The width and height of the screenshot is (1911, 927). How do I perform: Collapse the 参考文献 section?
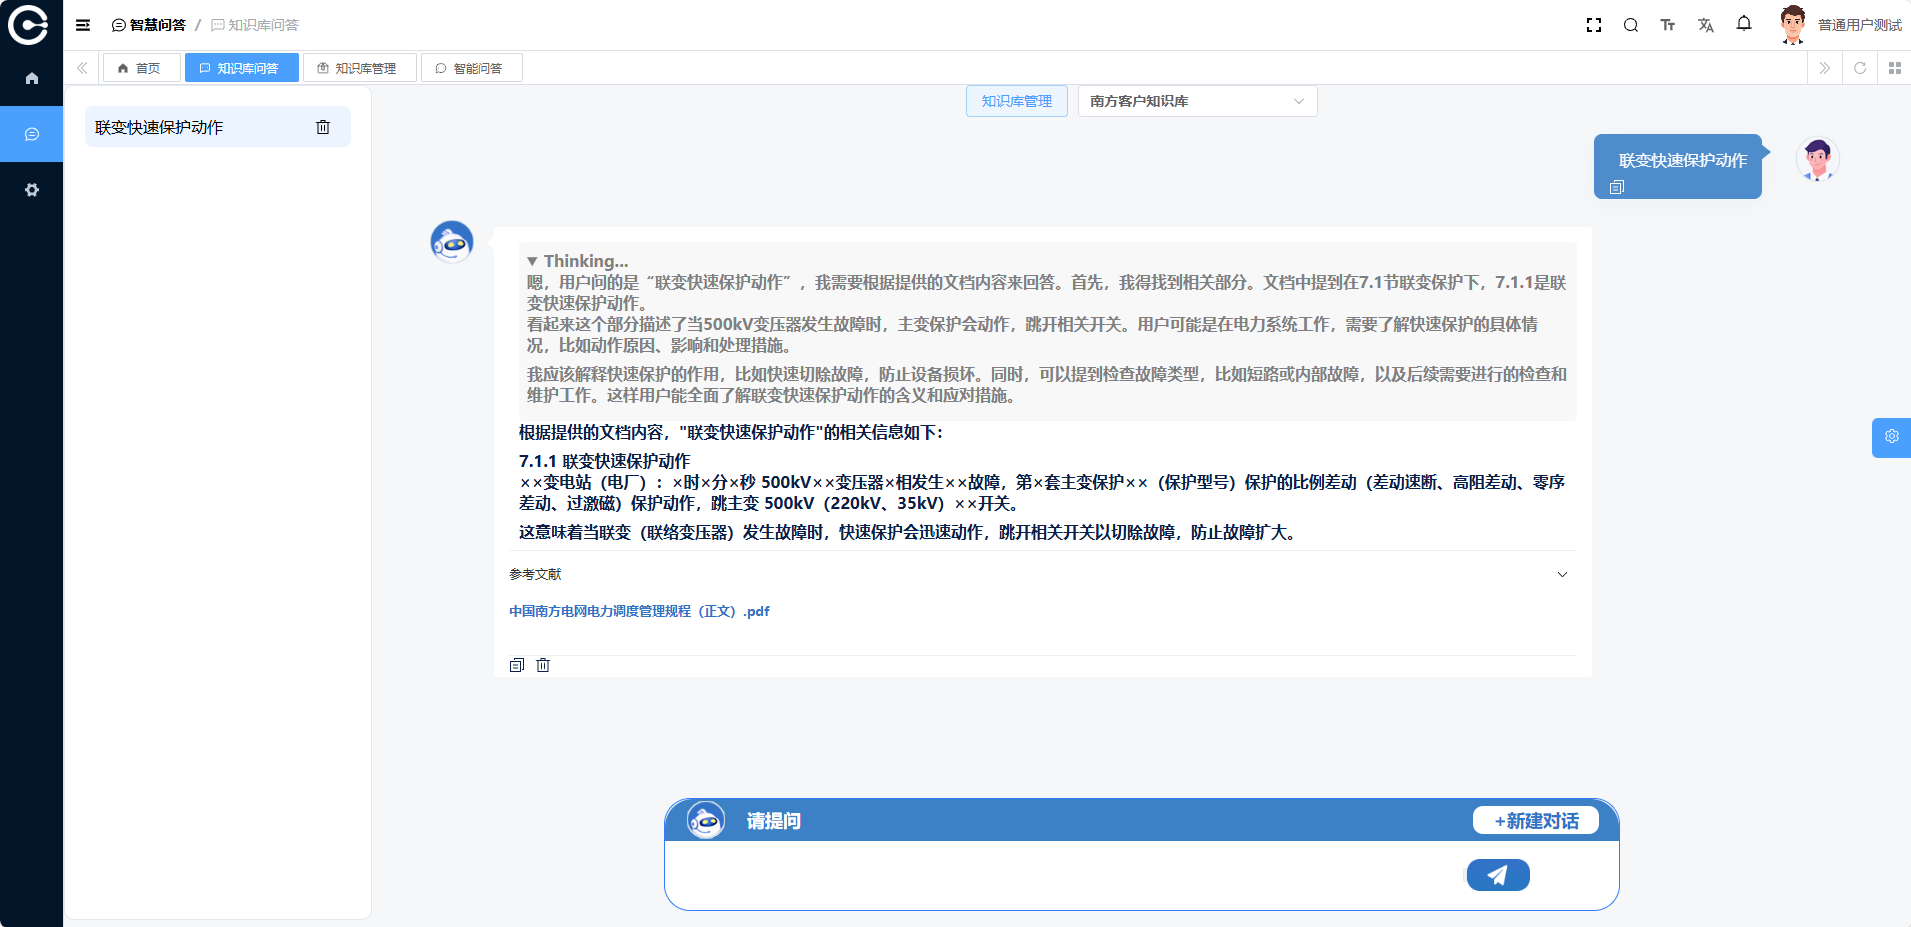tap(1562, 574)
